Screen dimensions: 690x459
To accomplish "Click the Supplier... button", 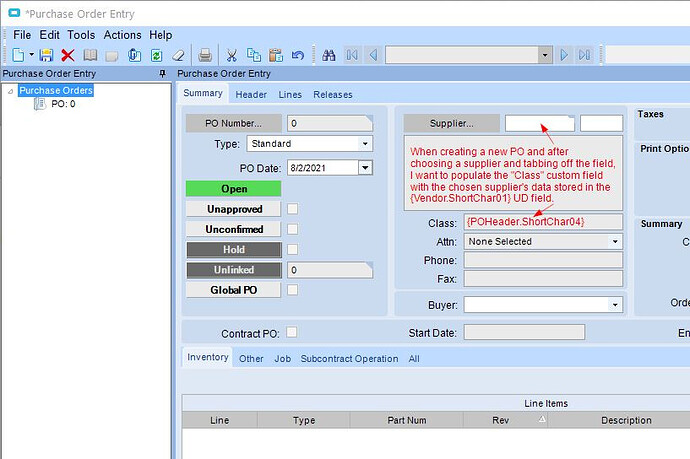I will tap(451, 124).
